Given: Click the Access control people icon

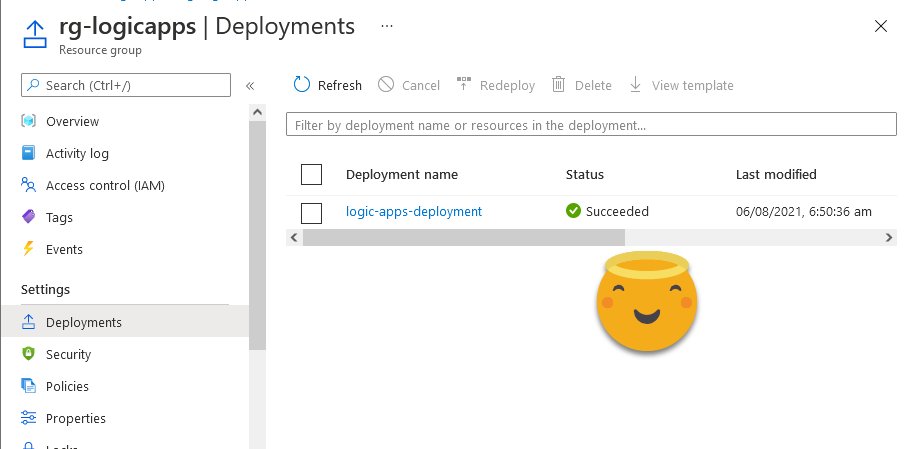Looking at the screenshot, I should point(28,185).
